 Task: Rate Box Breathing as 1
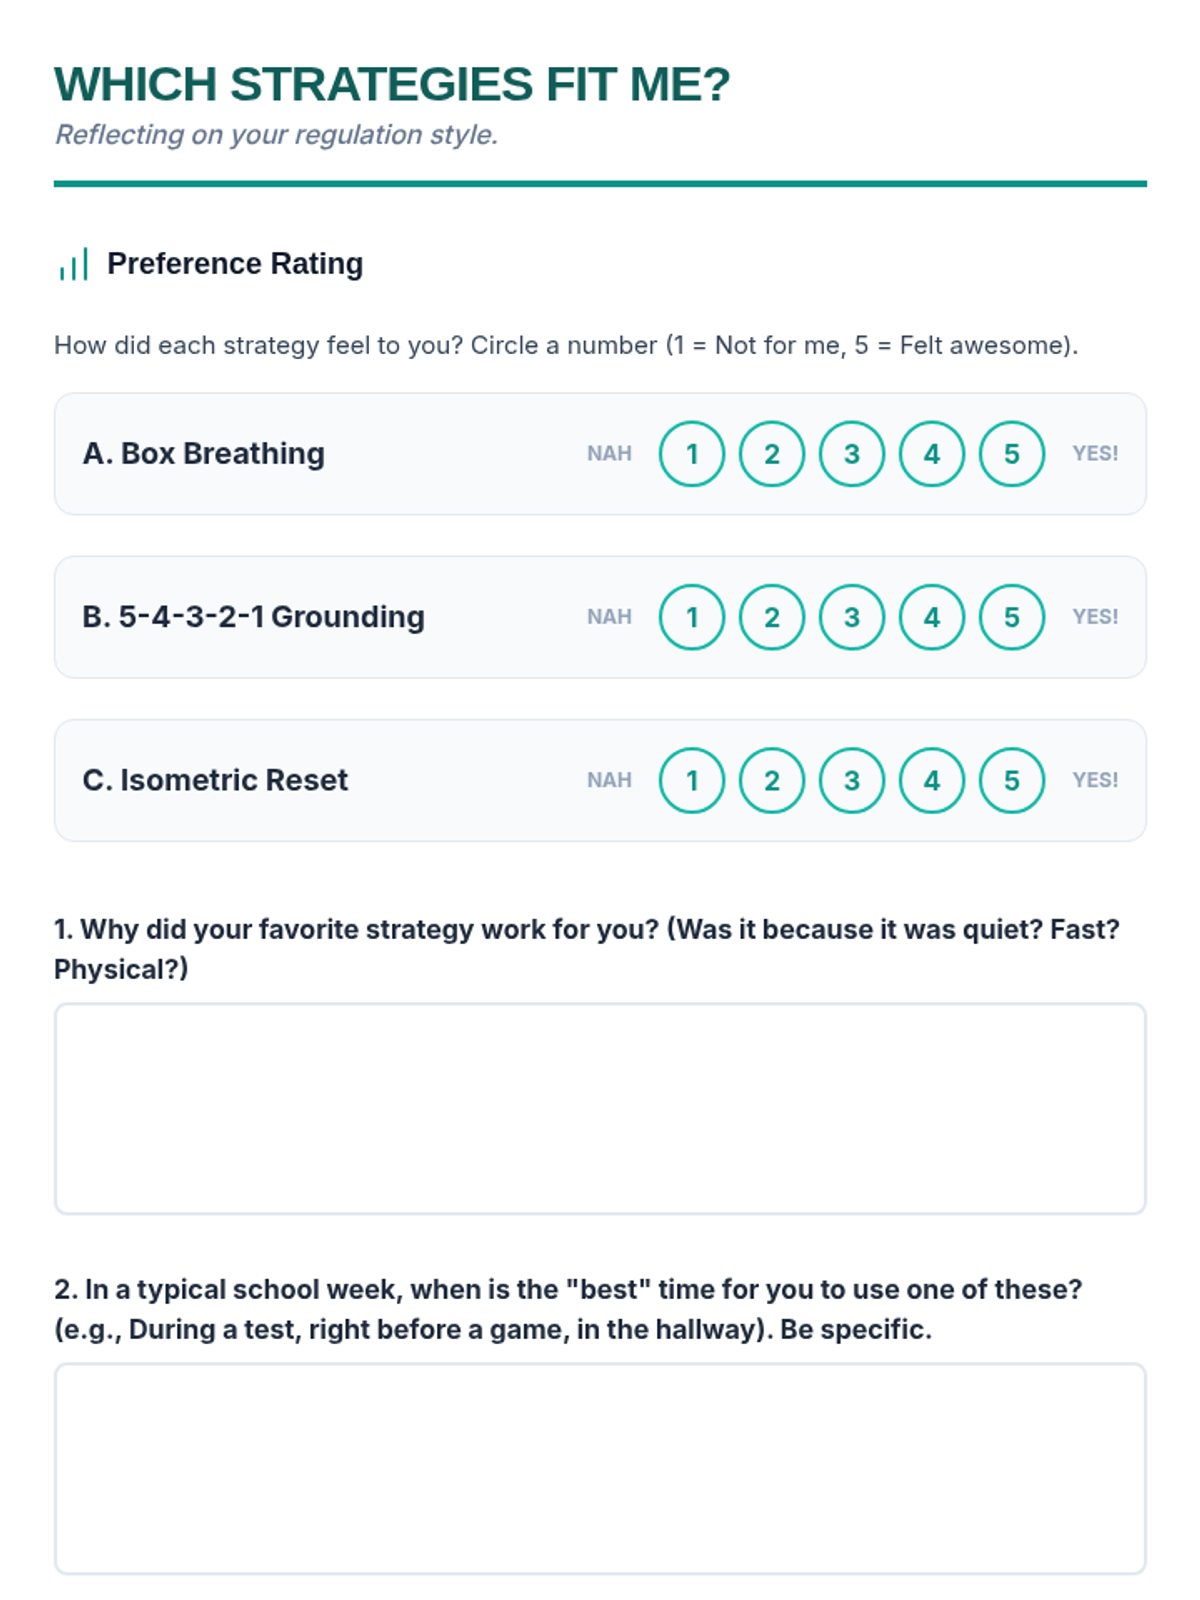[692, 454]
